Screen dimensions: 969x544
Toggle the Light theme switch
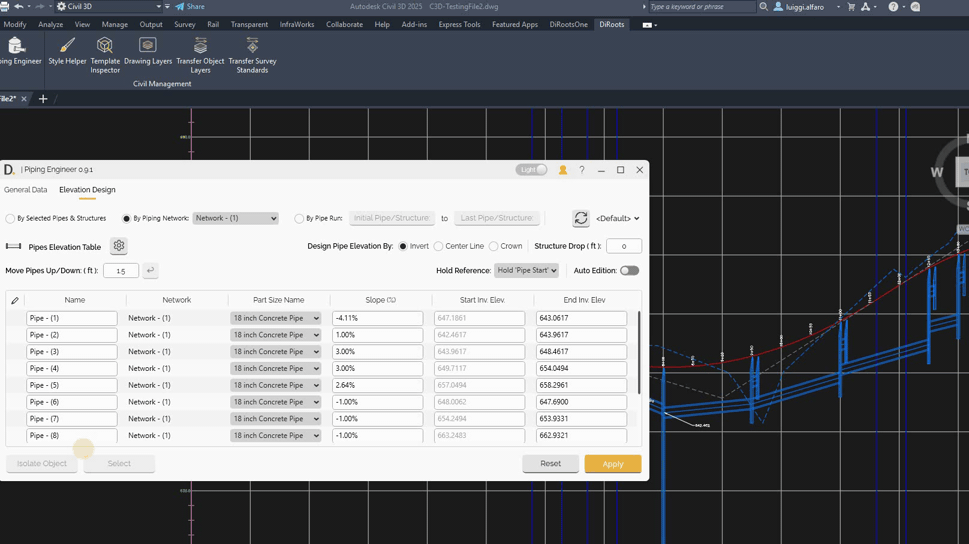[x=532, y=170]
